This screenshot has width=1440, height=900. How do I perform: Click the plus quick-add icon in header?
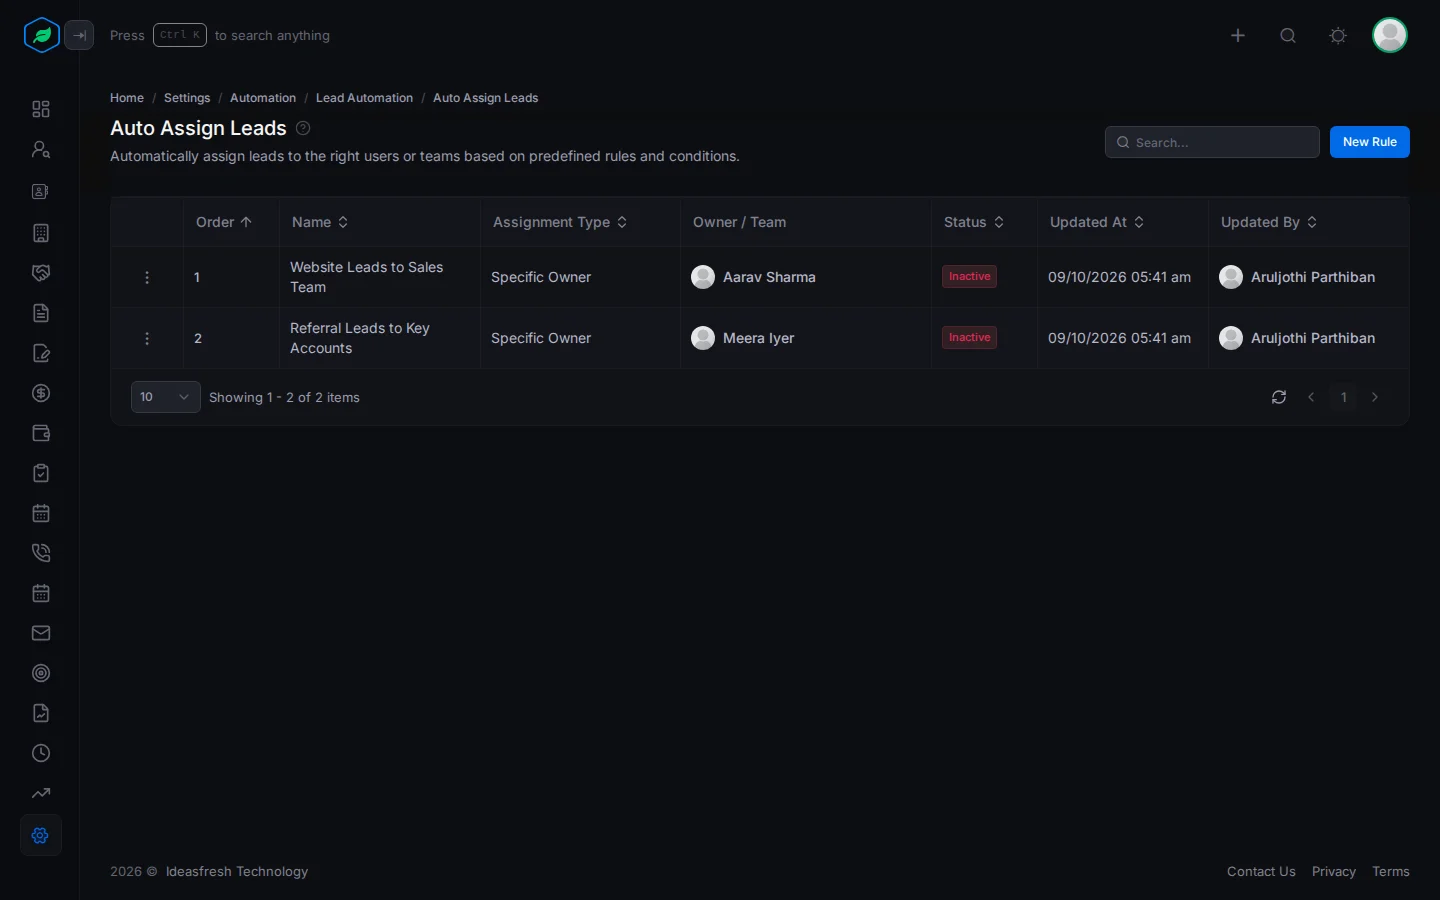tap(1238, 36)
